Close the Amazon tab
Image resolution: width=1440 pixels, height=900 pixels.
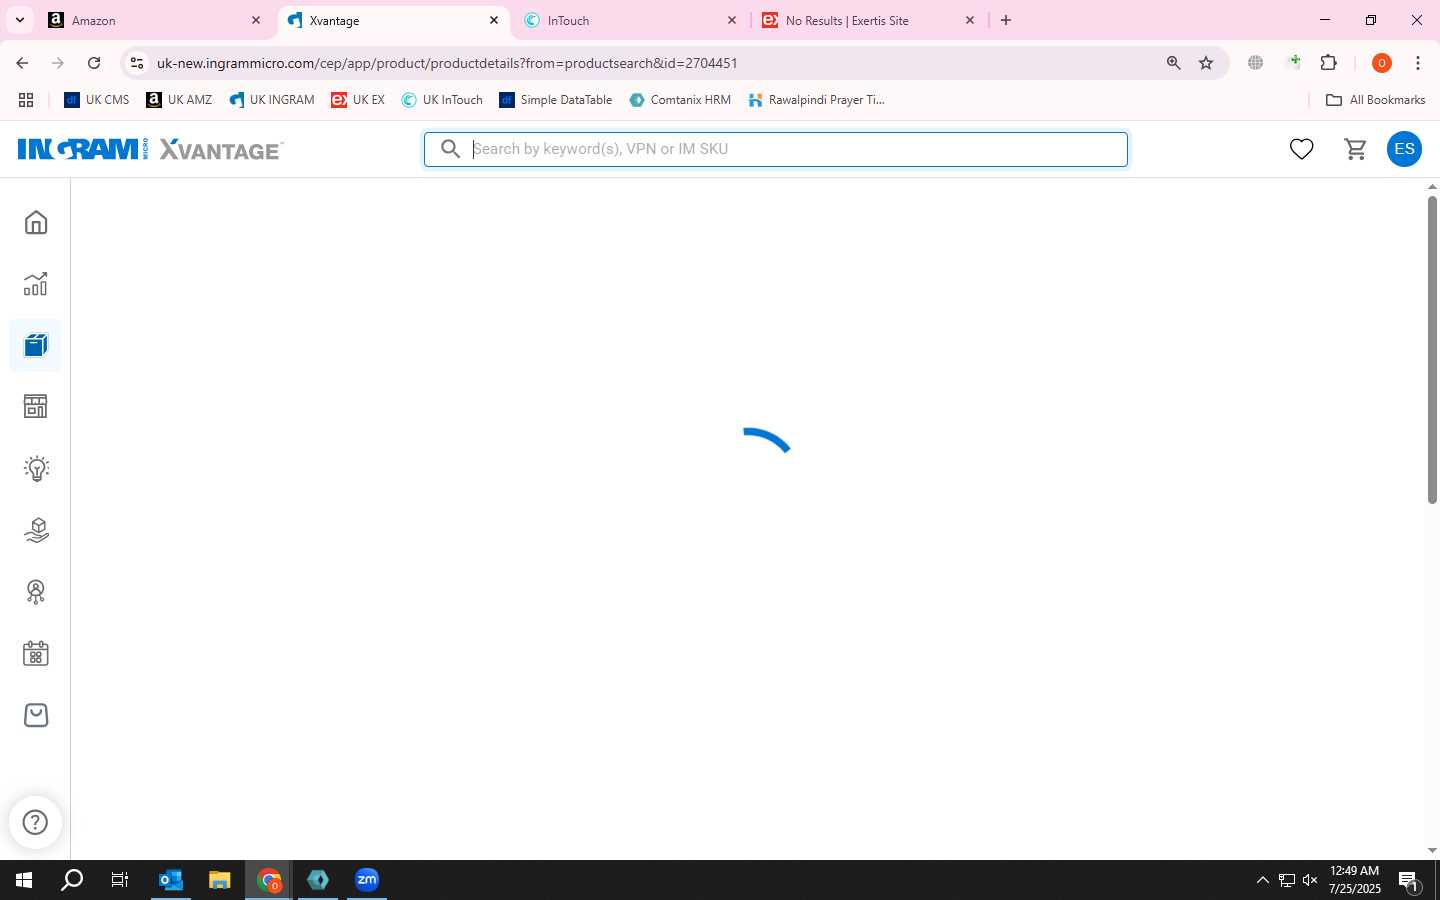click(x=256, y=20)
